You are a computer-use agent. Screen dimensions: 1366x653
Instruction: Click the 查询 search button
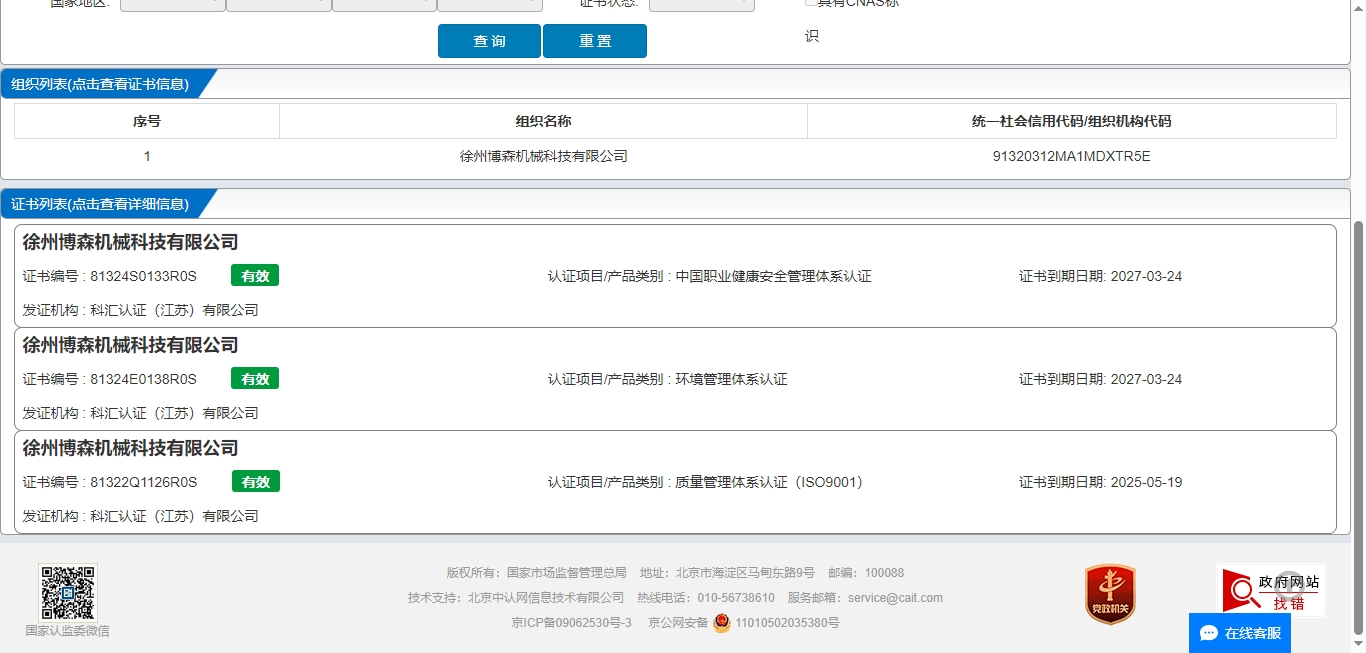(489, 41)
